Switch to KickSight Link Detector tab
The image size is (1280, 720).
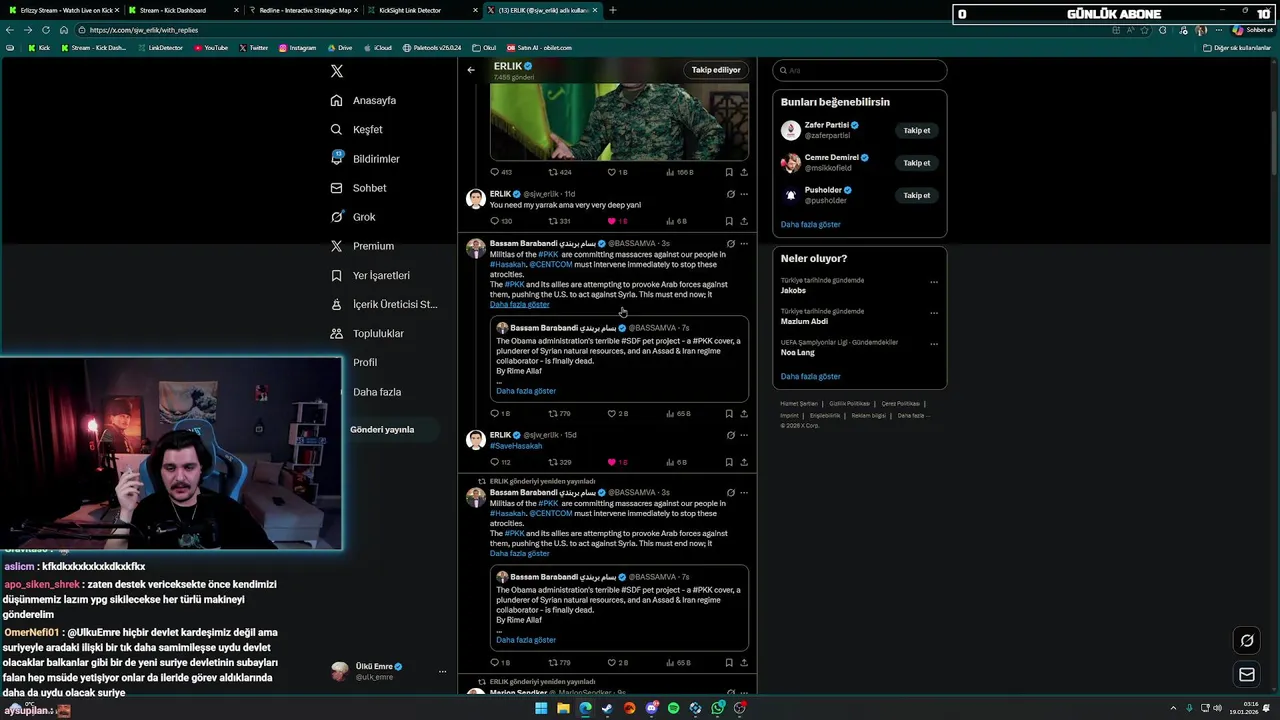(424, 10)
